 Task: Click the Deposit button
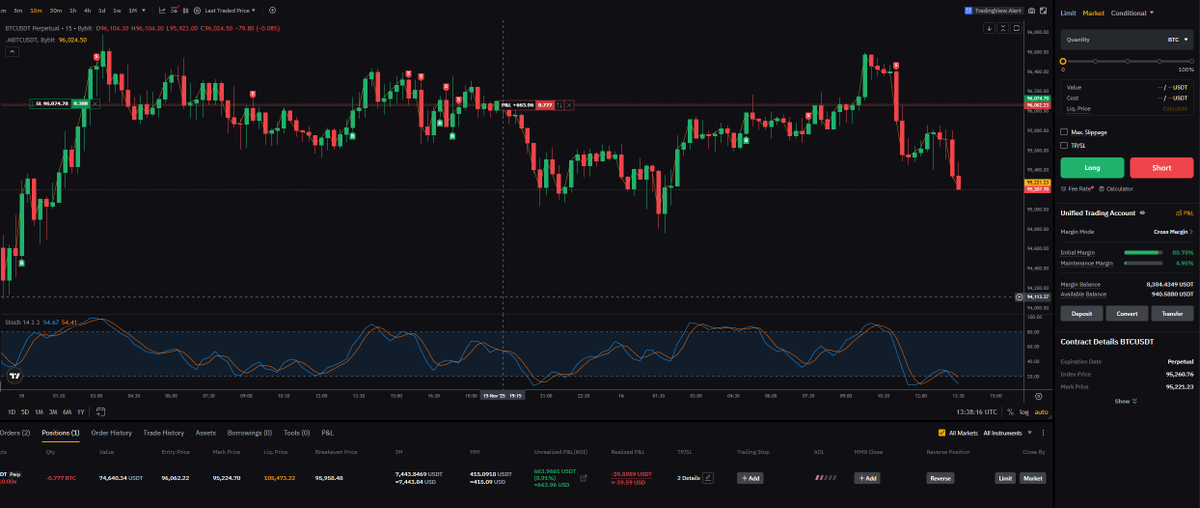click(1082, 313)
